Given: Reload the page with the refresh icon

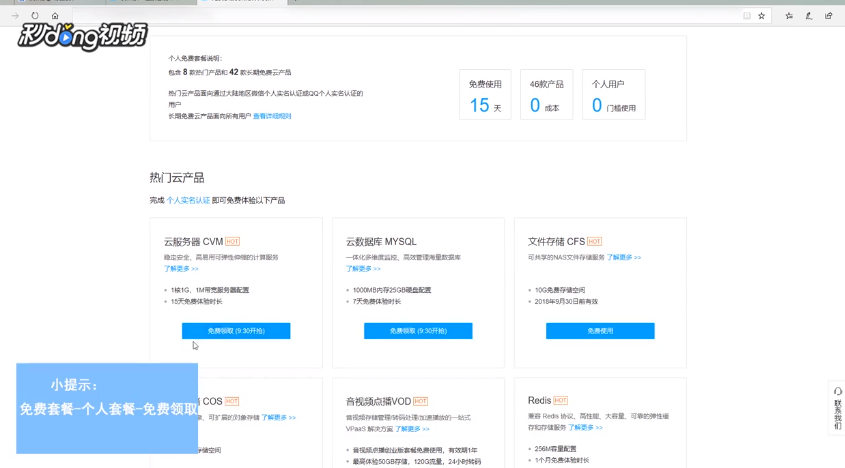Looking at the screenshot, I should click(35, 16).
